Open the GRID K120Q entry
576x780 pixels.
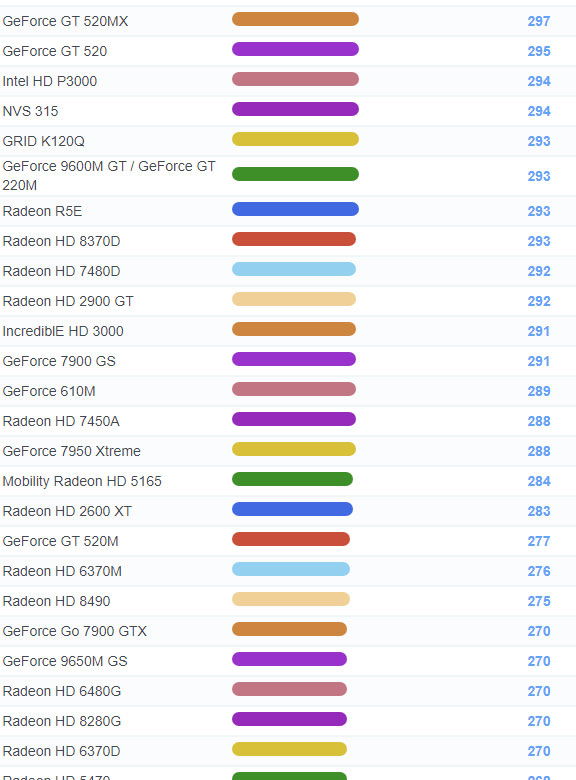coord(44,141)
